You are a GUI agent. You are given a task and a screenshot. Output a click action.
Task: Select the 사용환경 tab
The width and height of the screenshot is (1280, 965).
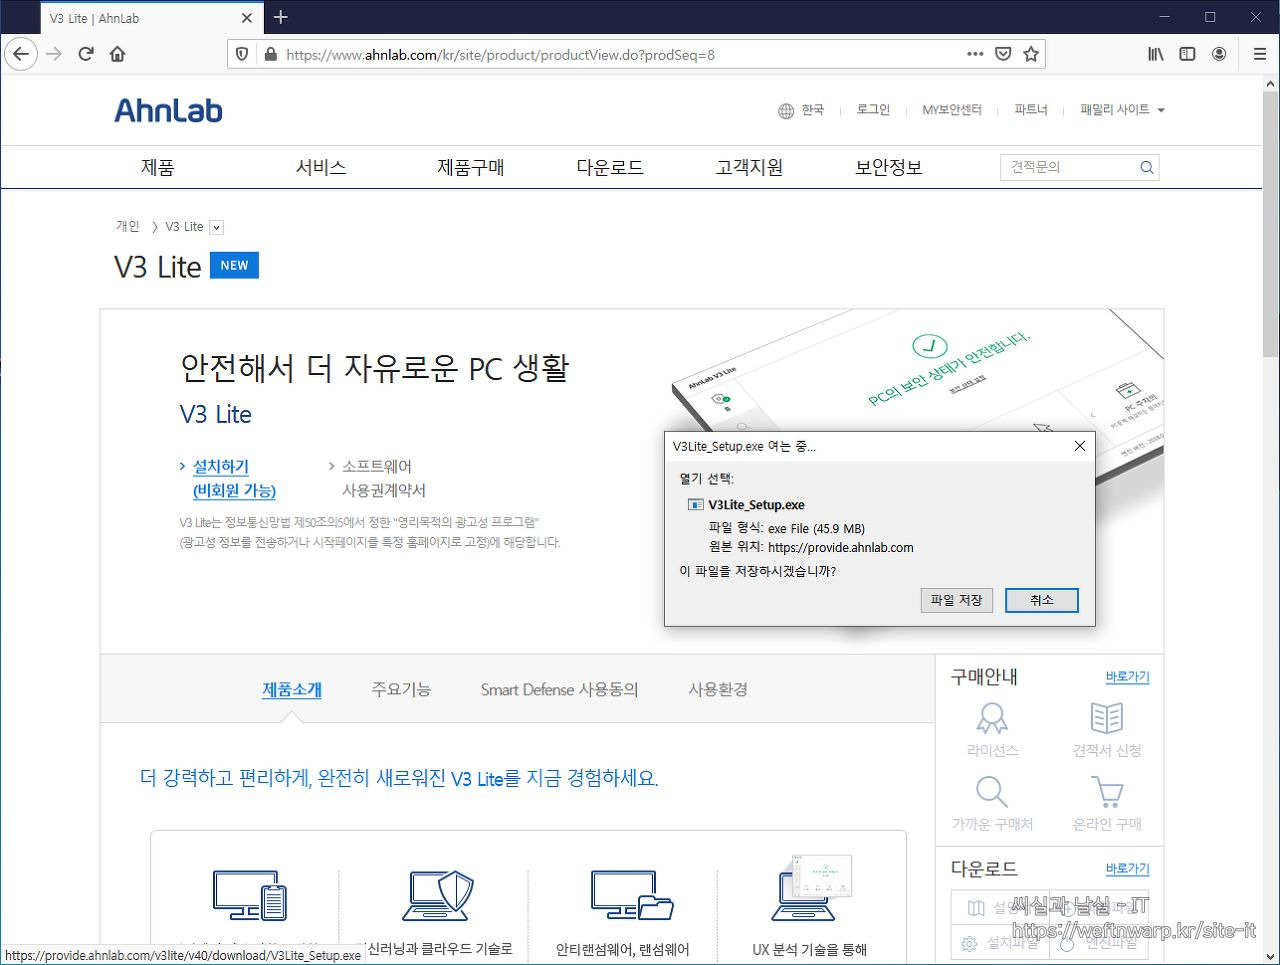click(x=718, y=689)
